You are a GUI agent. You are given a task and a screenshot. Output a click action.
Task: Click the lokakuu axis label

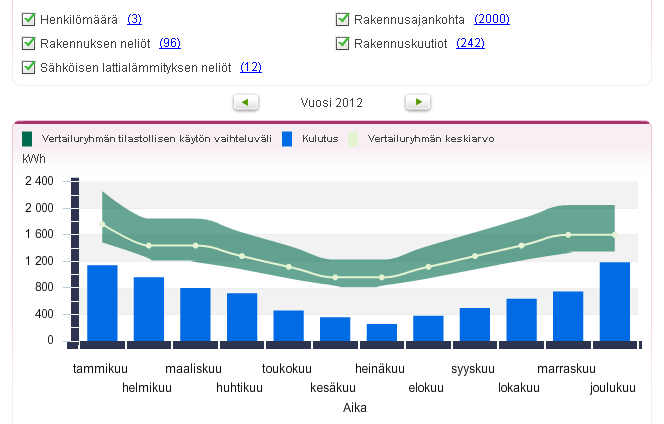(x=519, y=388)
